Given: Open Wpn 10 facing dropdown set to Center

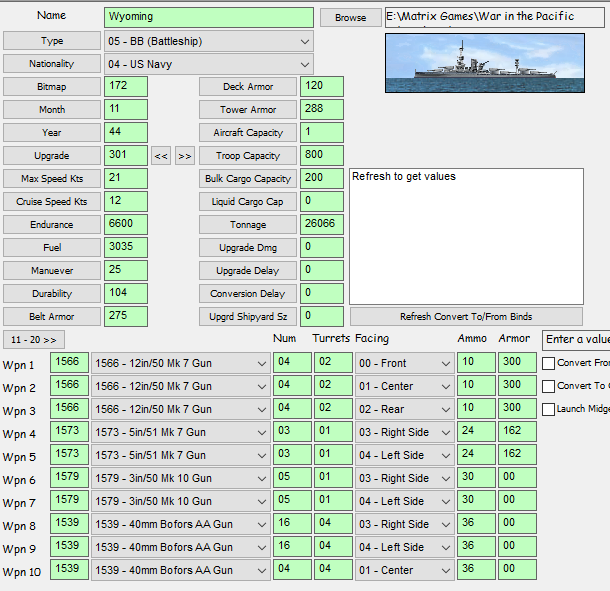Looking at the screenshot, I should point(405,570).
